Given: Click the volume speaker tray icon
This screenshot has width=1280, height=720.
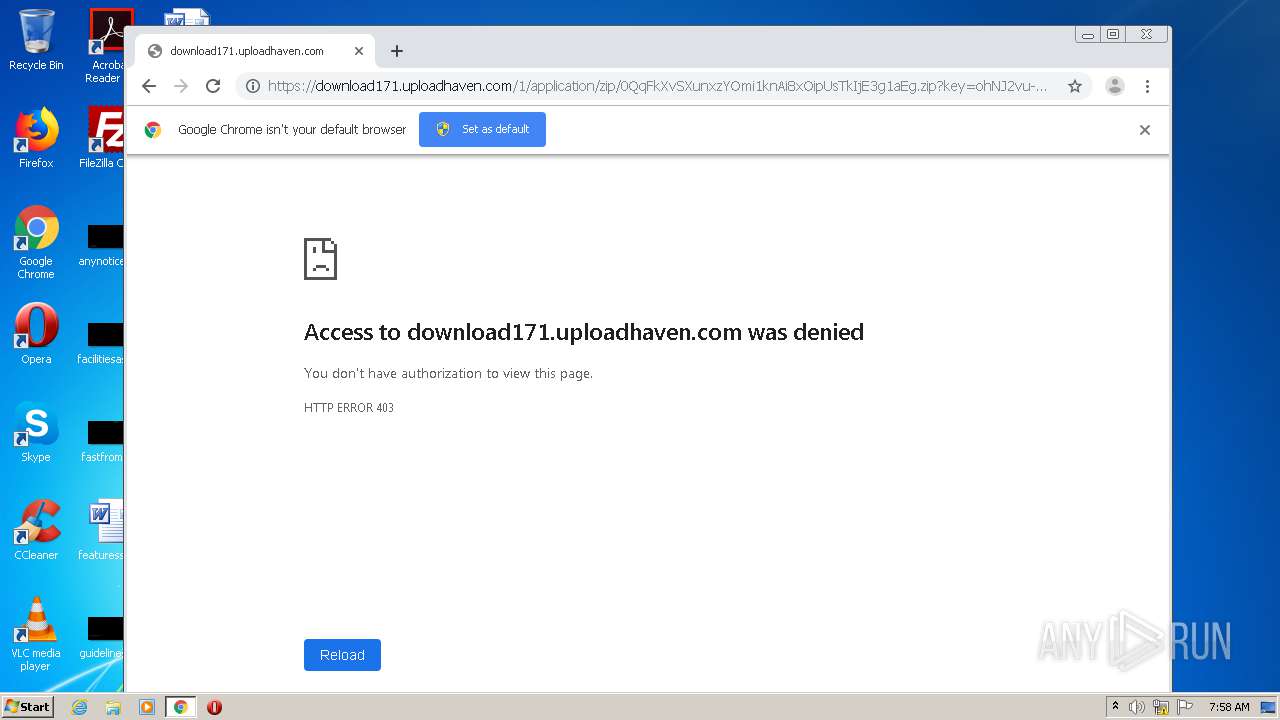Looking at the screenshot, I should [1137, 707].
